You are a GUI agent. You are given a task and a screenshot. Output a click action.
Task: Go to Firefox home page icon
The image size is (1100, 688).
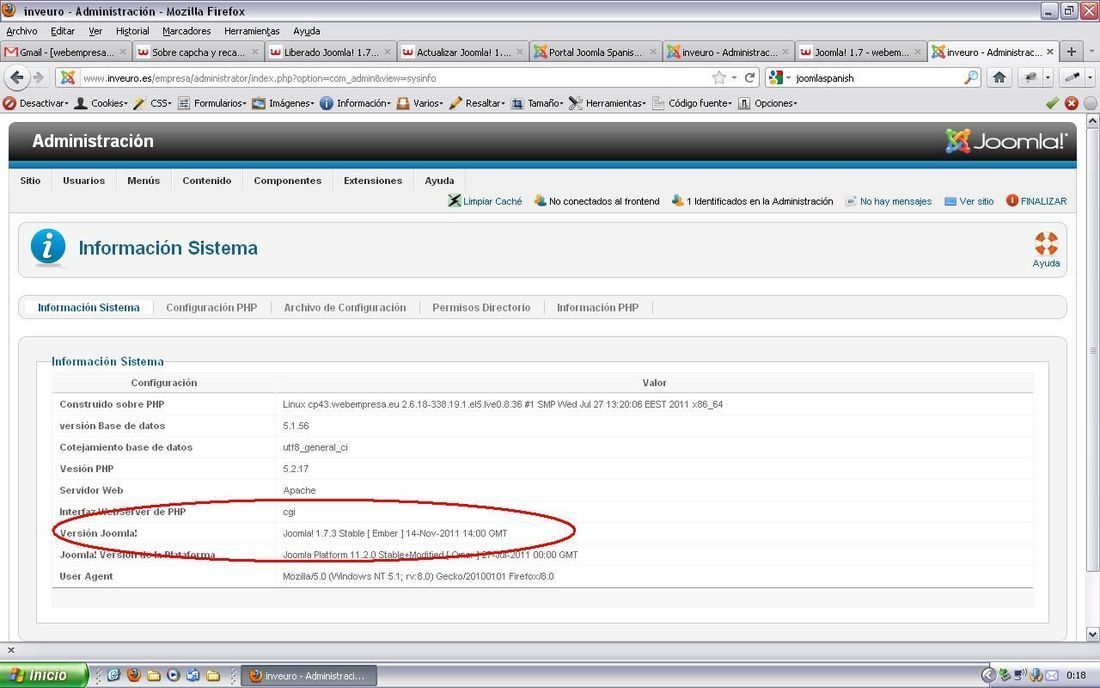(x=1000, y=78)
